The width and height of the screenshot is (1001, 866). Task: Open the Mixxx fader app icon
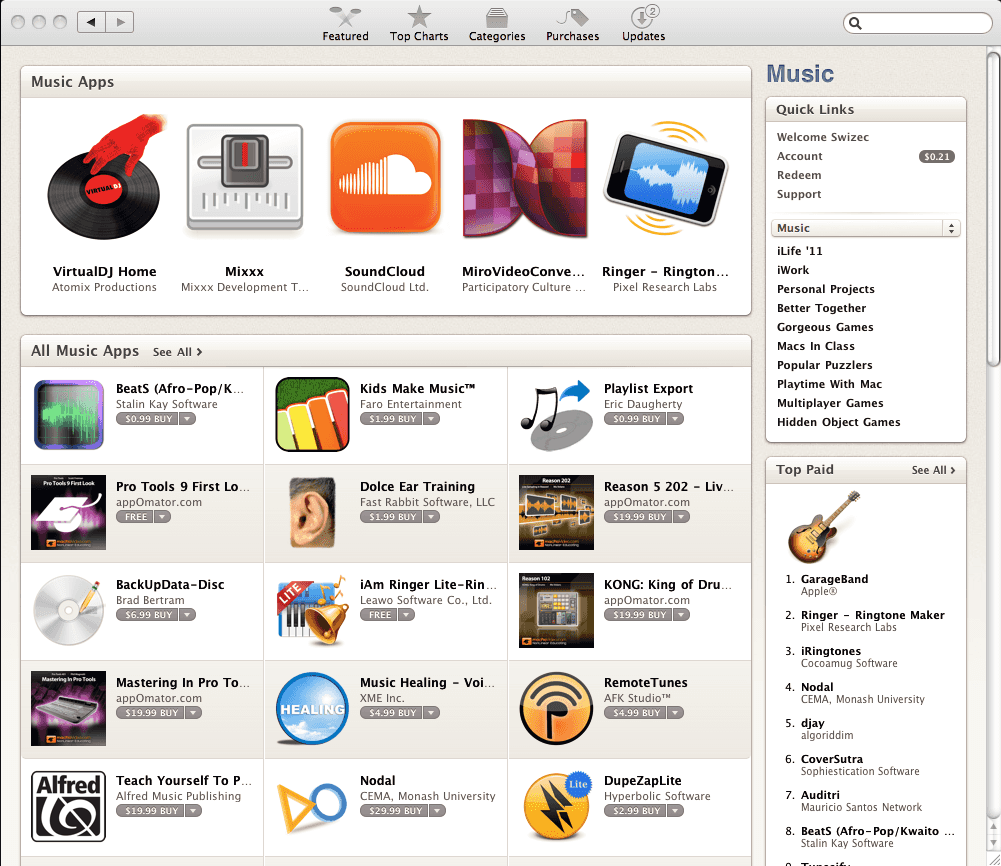[245, 177]
